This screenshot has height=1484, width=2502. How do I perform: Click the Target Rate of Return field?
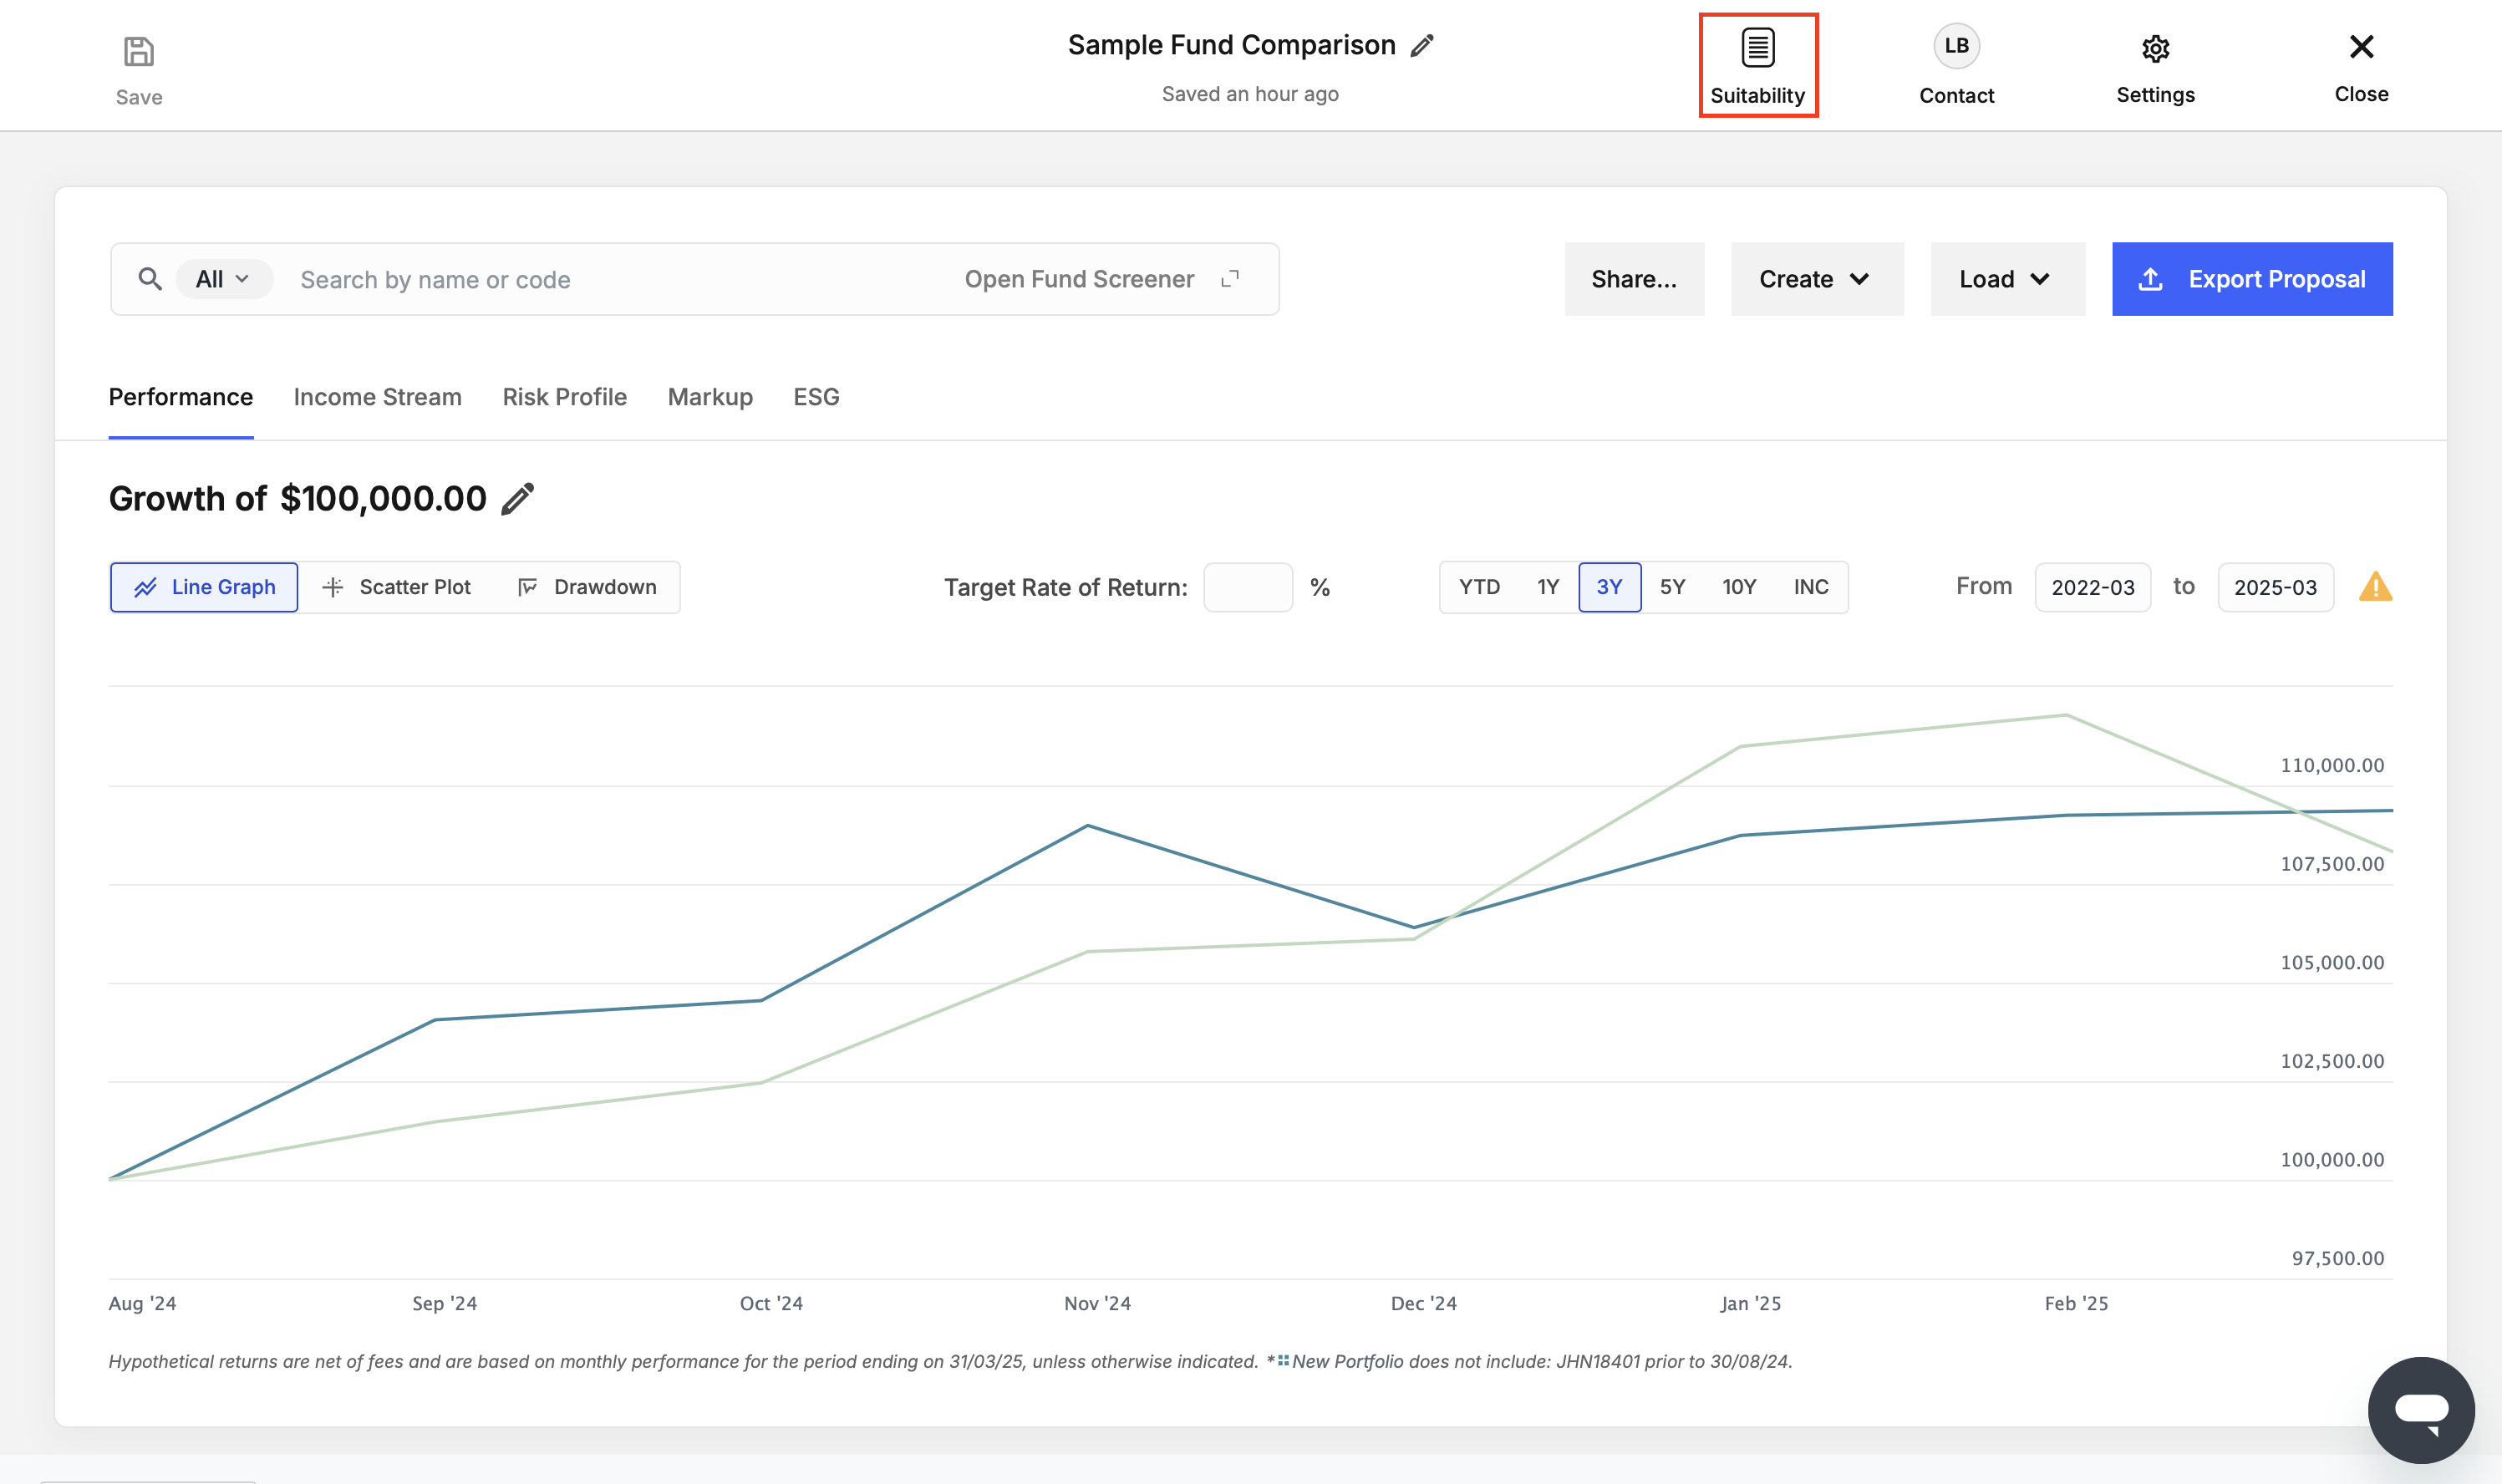coord(1247,587)
